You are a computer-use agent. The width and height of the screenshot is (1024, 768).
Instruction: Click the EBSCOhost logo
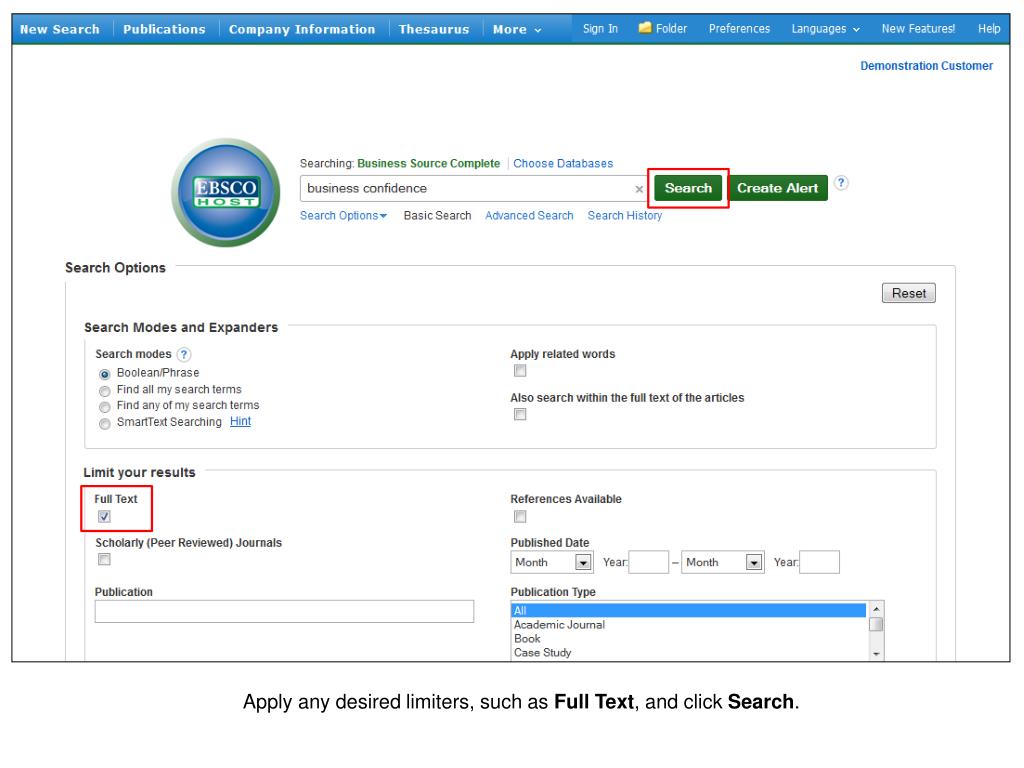tap(225, 193)
